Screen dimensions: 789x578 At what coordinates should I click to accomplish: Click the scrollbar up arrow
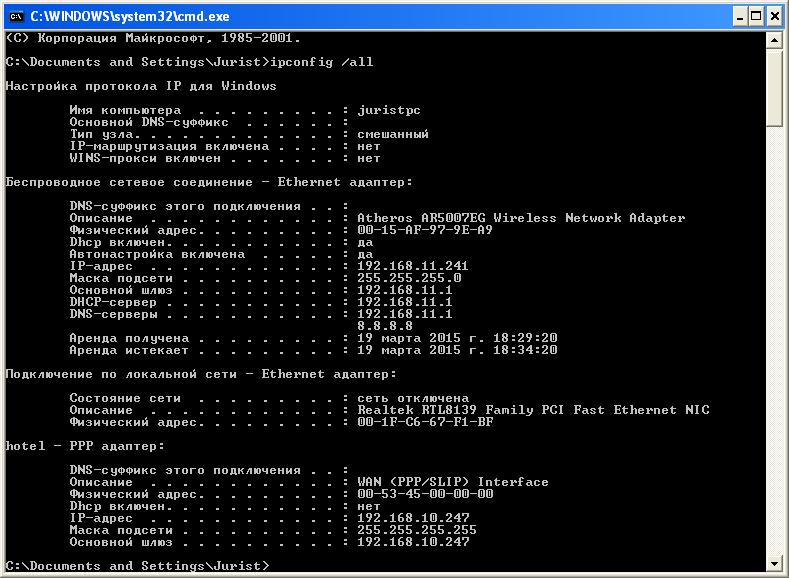[x=775, y=39]
